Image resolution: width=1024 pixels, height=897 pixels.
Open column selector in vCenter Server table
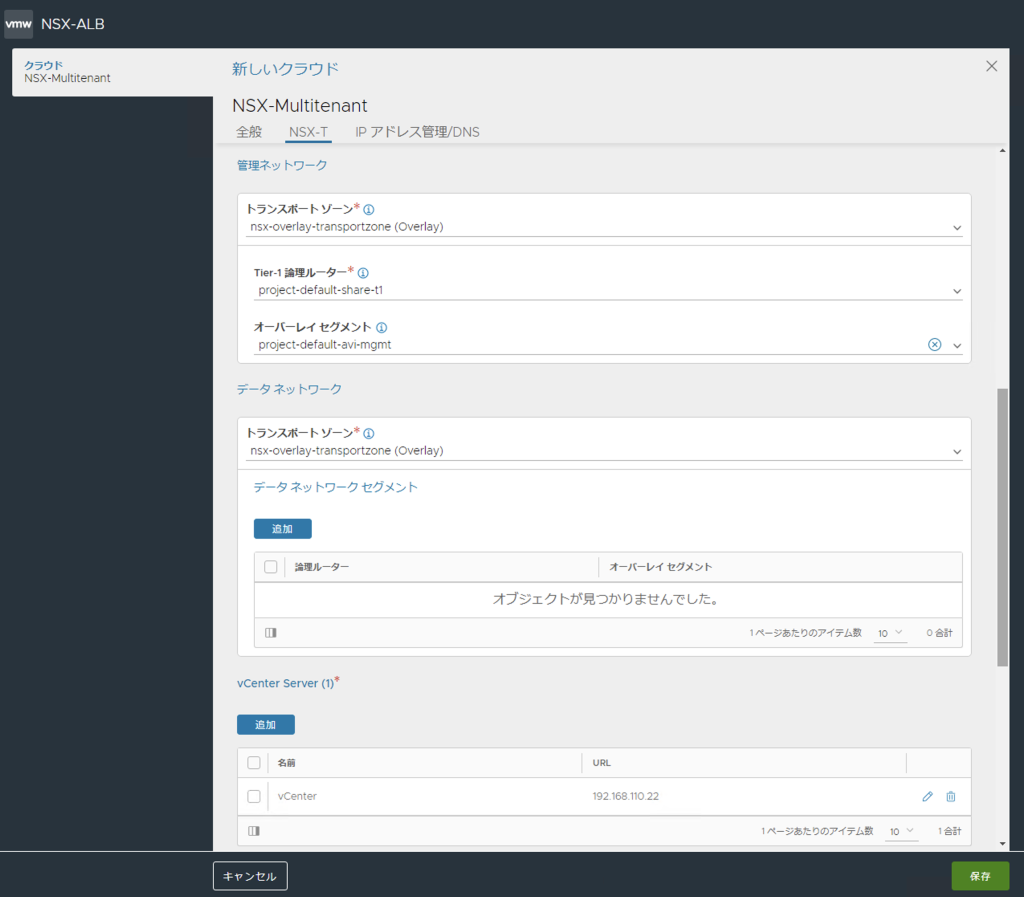(x=254, y=831)
